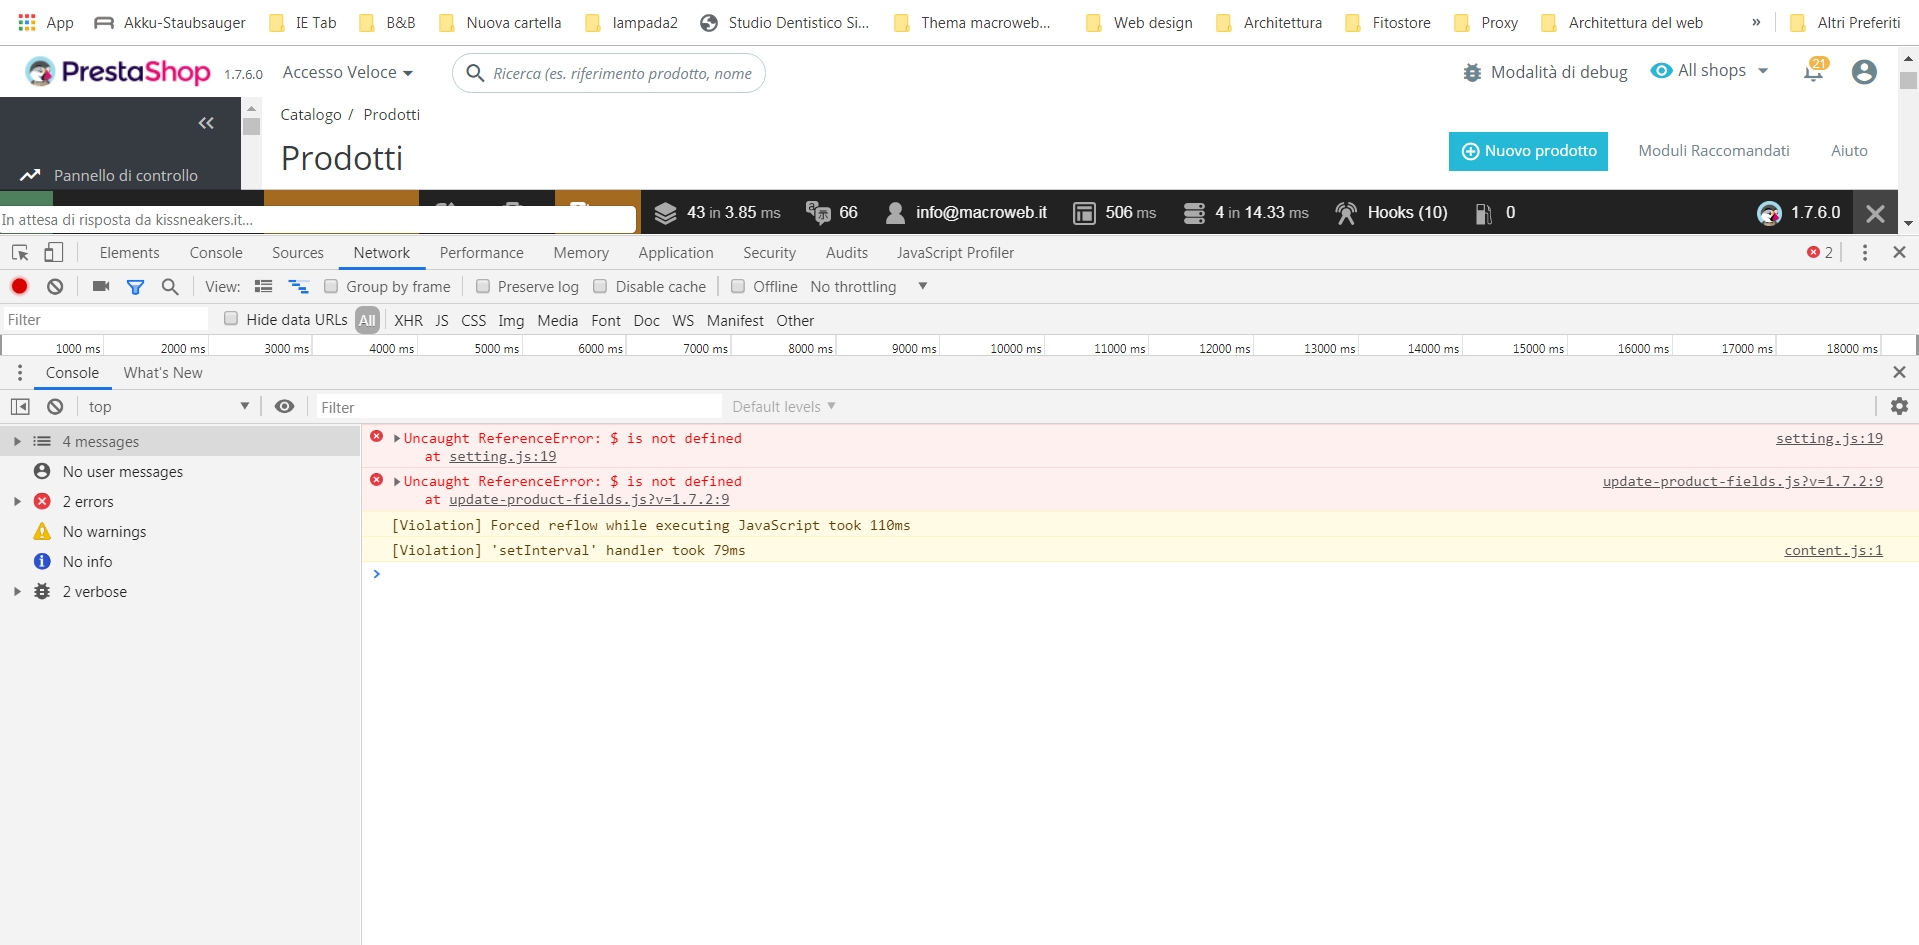Open the Performance tab

tap(481, 253)
